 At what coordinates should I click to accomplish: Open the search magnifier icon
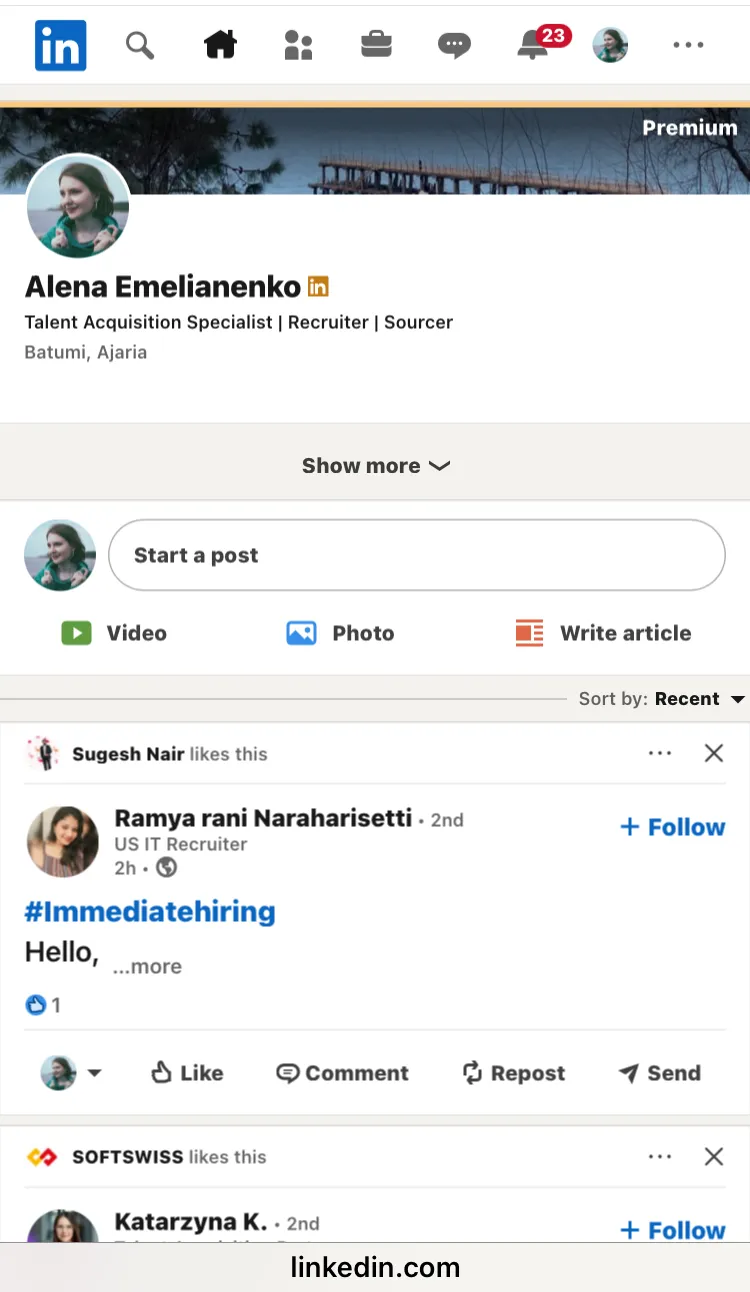pos(140,45)
